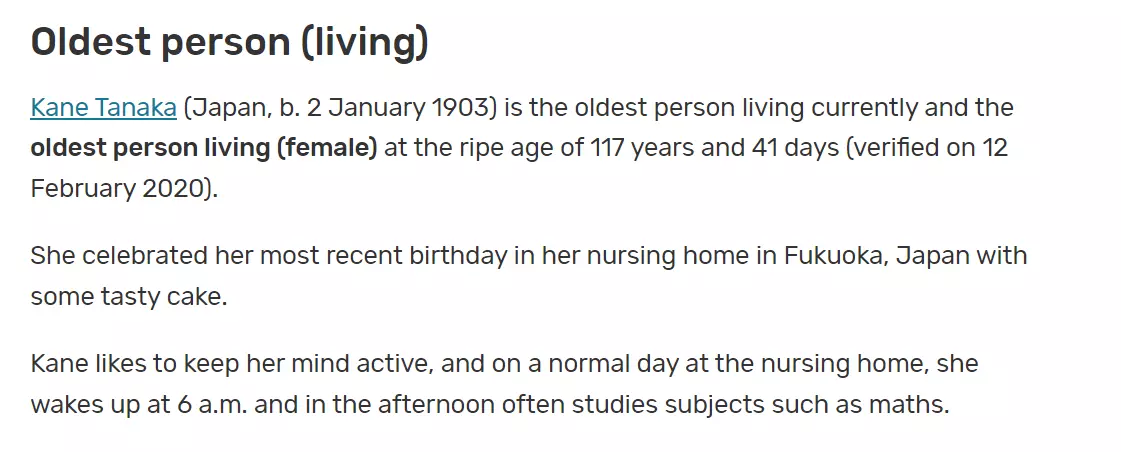Click the "Oldest person (living)" heading
This screenshot has height=452, width=1121.
[x=229, y=43]
